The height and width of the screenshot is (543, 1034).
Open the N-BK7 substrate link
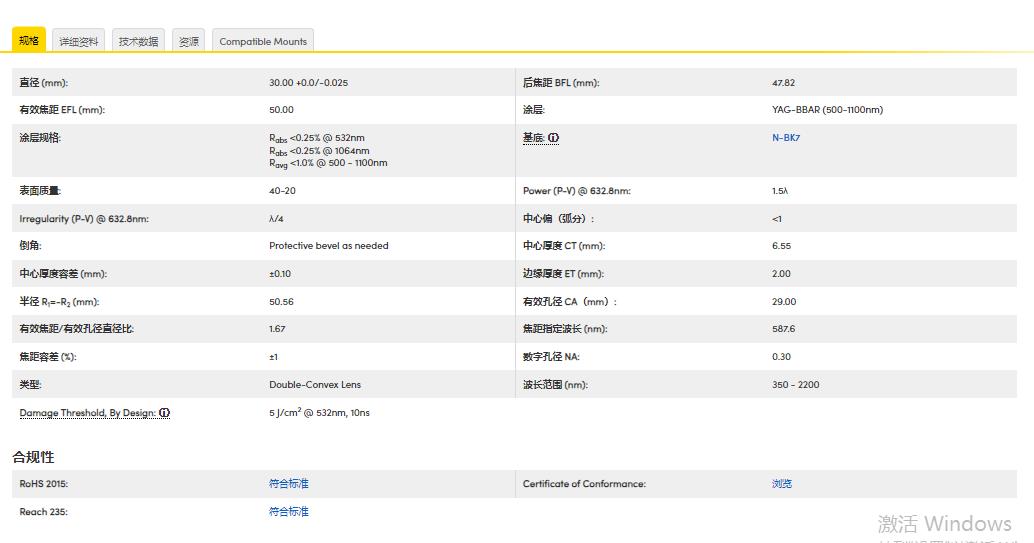point(786,138)
